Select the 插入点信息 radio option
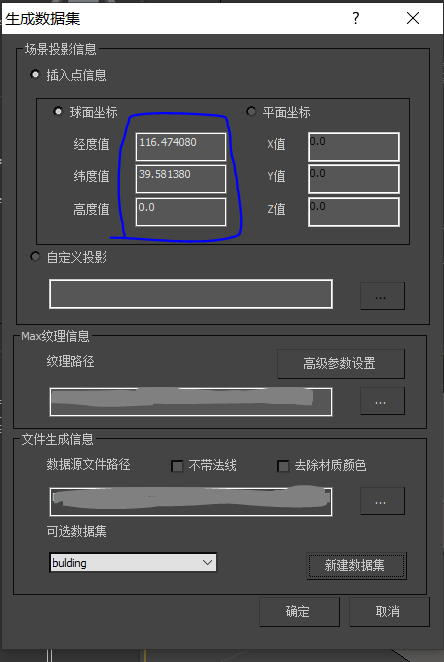This screenshot has width=444, height=662. pyautogui.click(x=35, y=74)
